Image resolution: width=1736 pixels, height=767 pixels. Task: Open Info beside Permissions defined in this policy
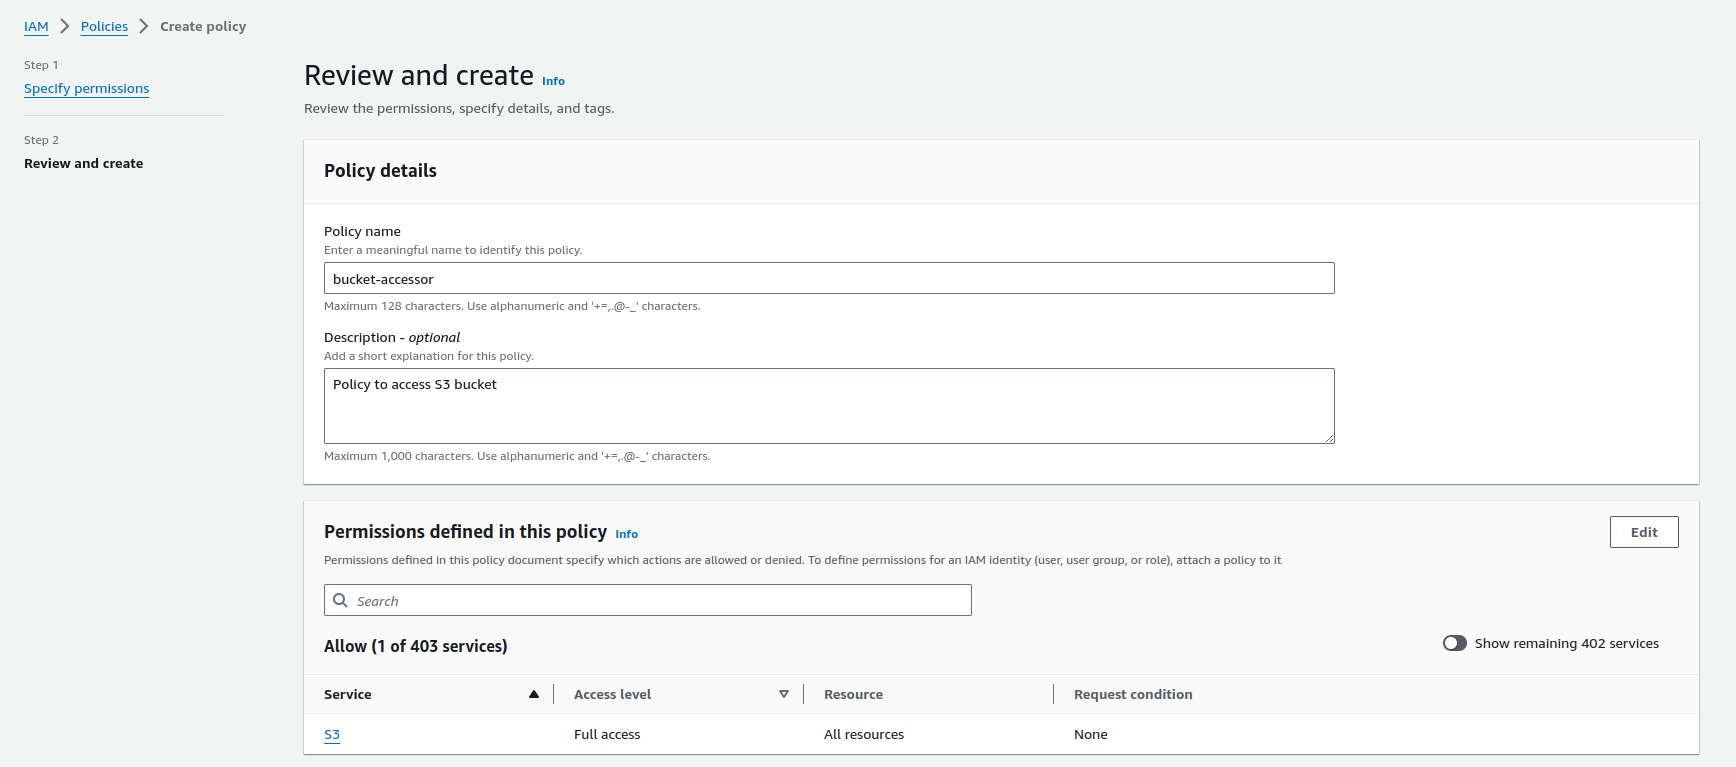[626, 534]
